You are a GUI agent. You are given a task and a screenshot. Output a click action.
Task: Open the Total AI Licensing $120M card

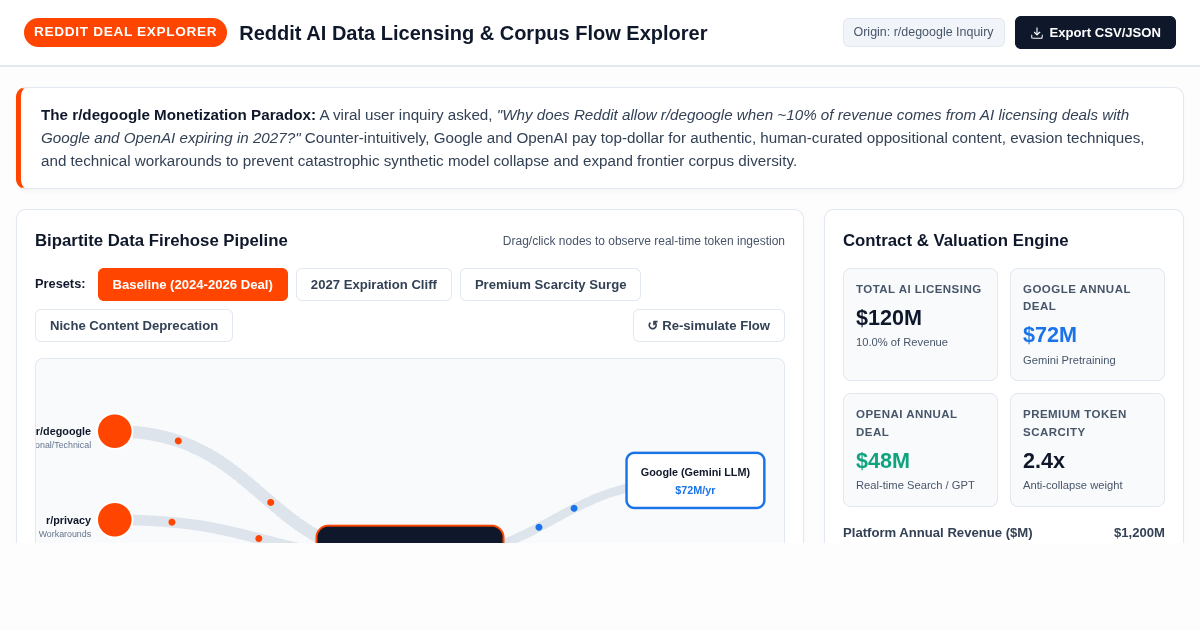920,324
